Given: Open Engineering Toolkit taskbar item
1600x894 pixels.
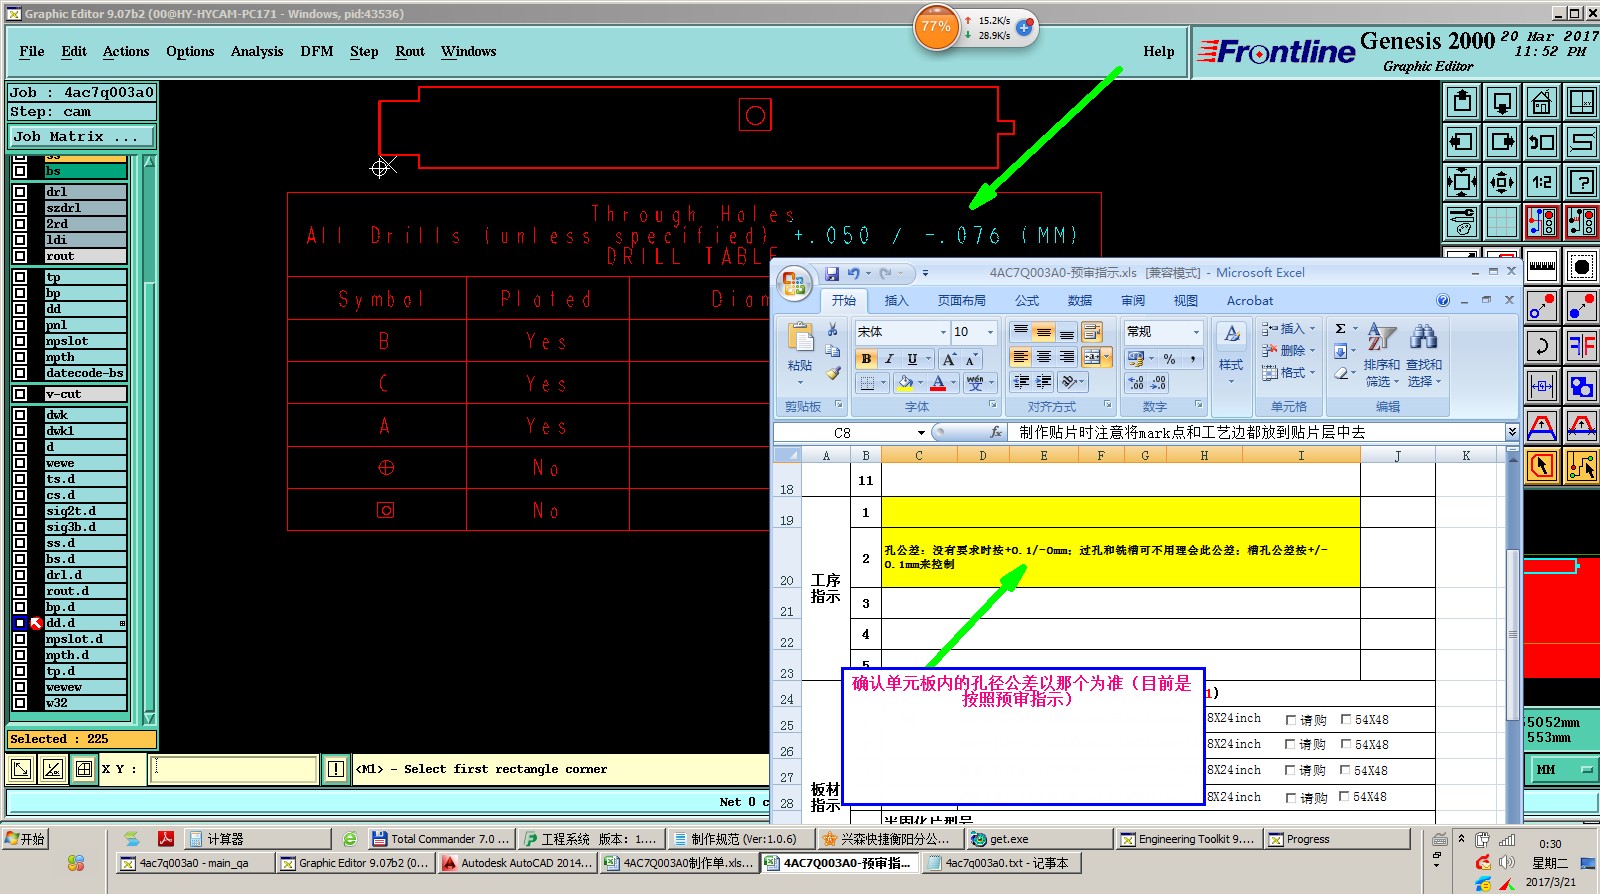Looking at the screenshot, I should (x=1188, y=839).
